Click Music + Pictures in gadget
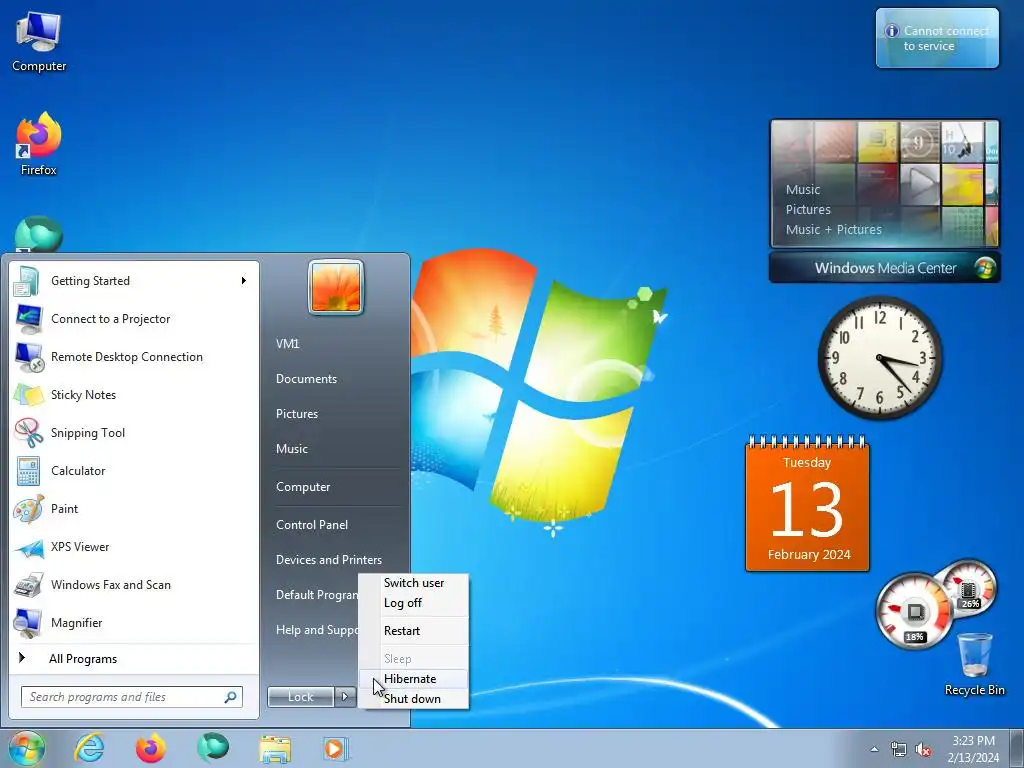Viewport: 1024px width, 768px height. (833, 230)
